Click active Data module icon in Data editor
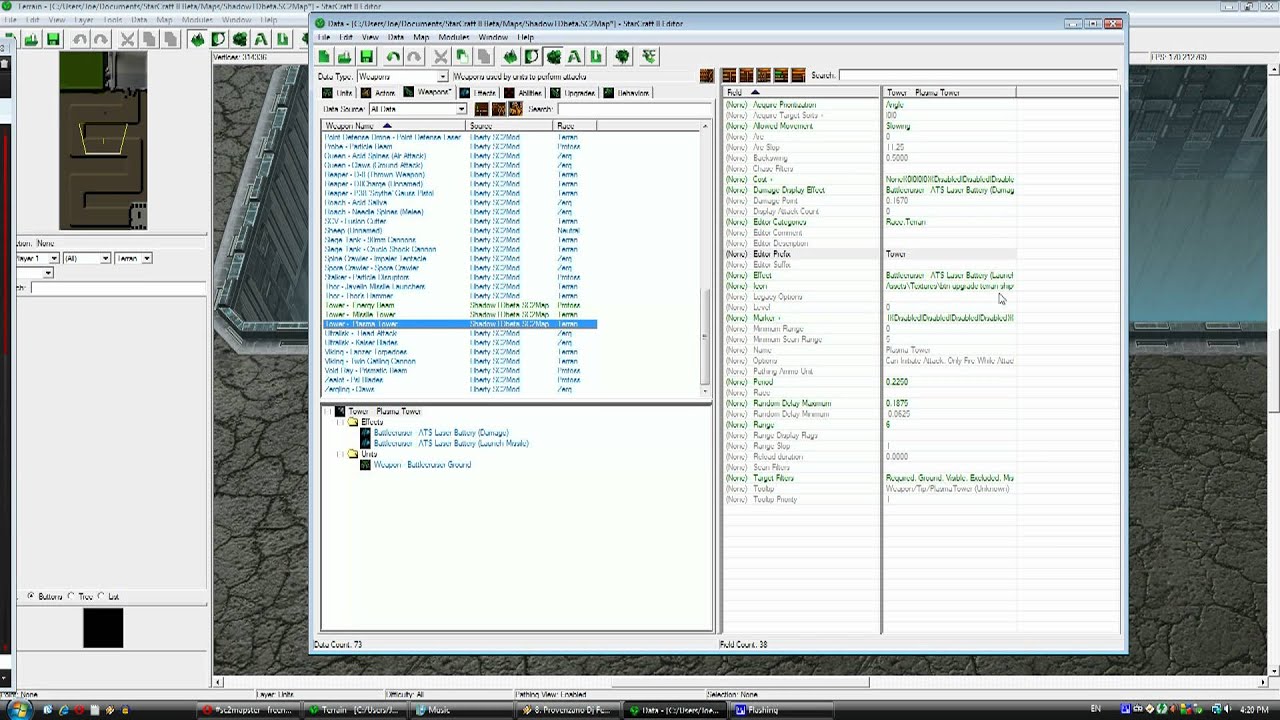1280x720 pixels. [553, 57]
